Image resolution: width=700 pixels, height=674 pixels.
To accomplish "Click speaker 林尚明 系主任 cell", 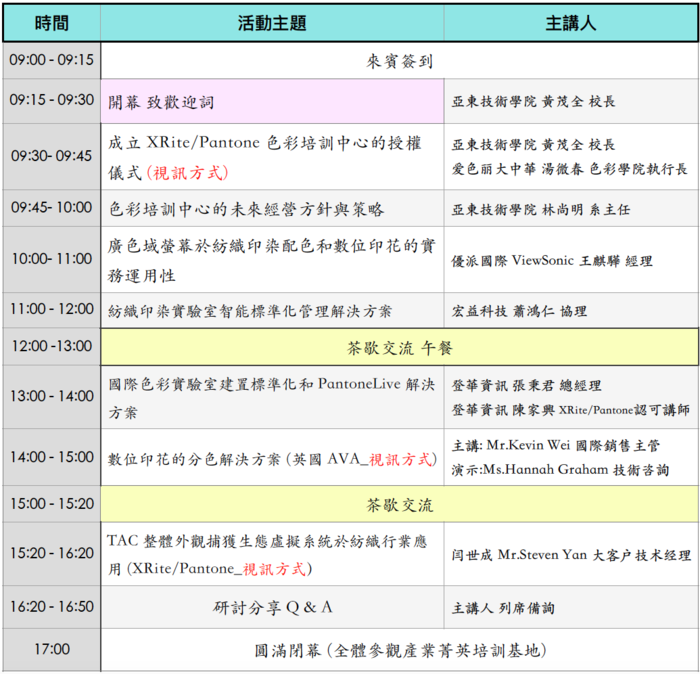I will [541, 210].
